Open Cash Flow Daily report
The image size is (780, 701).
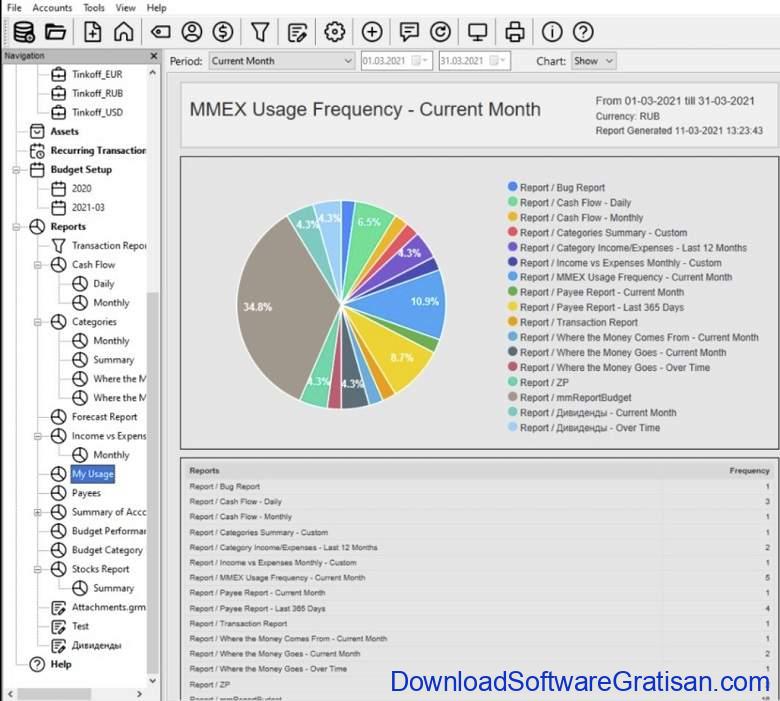(x=103, y=284)
